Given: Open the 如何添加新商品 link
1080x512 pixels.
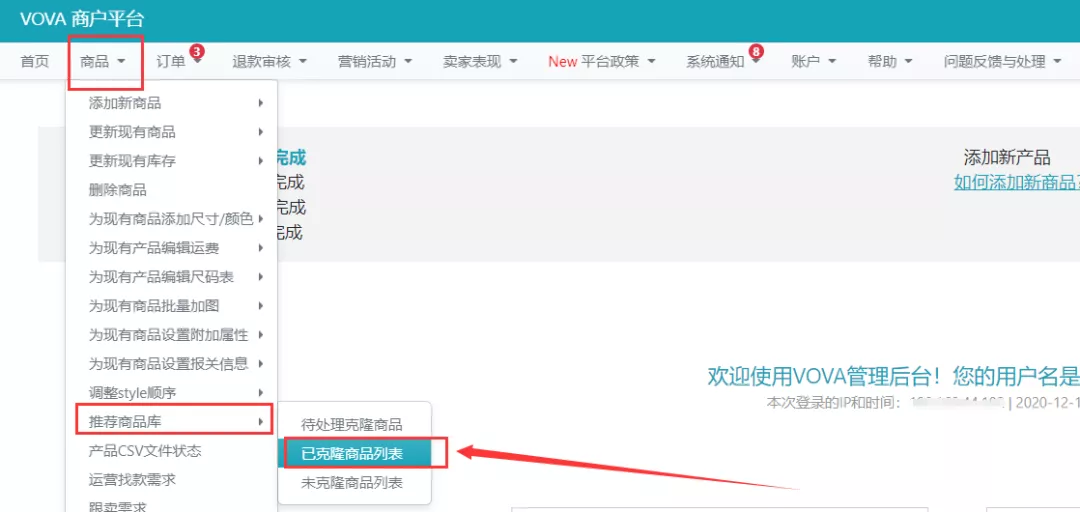Looking at the screenshot, I should pyautogui.click(x=1017, y=183).
